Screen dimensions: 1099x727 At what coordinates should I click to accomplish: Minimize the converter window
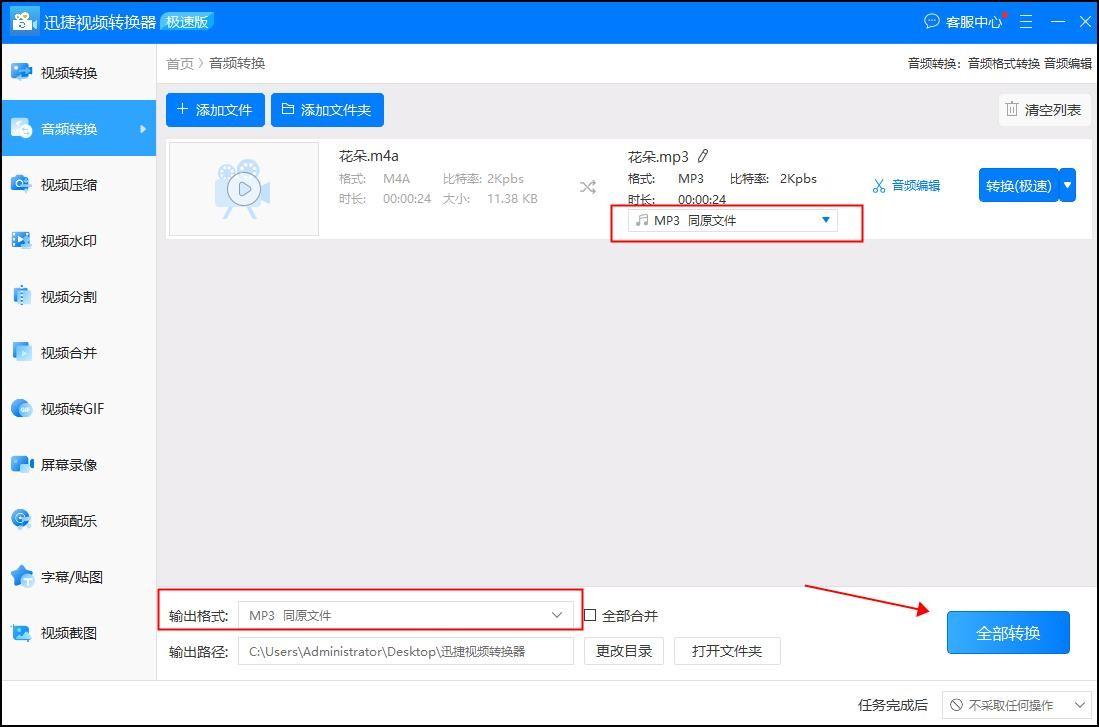[x=1058, y=22]
